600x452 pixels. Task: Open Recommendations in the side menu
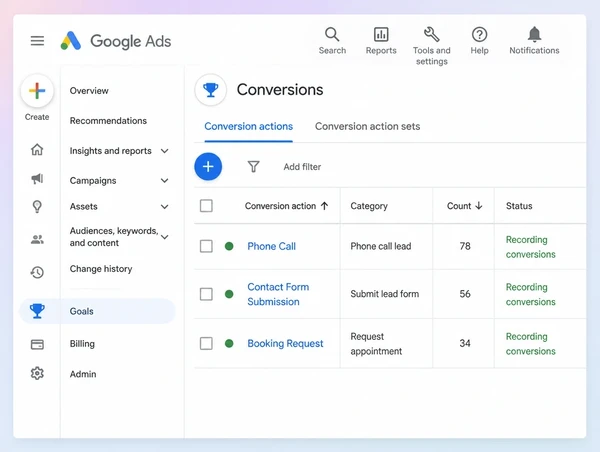click(x=108, y=121)
